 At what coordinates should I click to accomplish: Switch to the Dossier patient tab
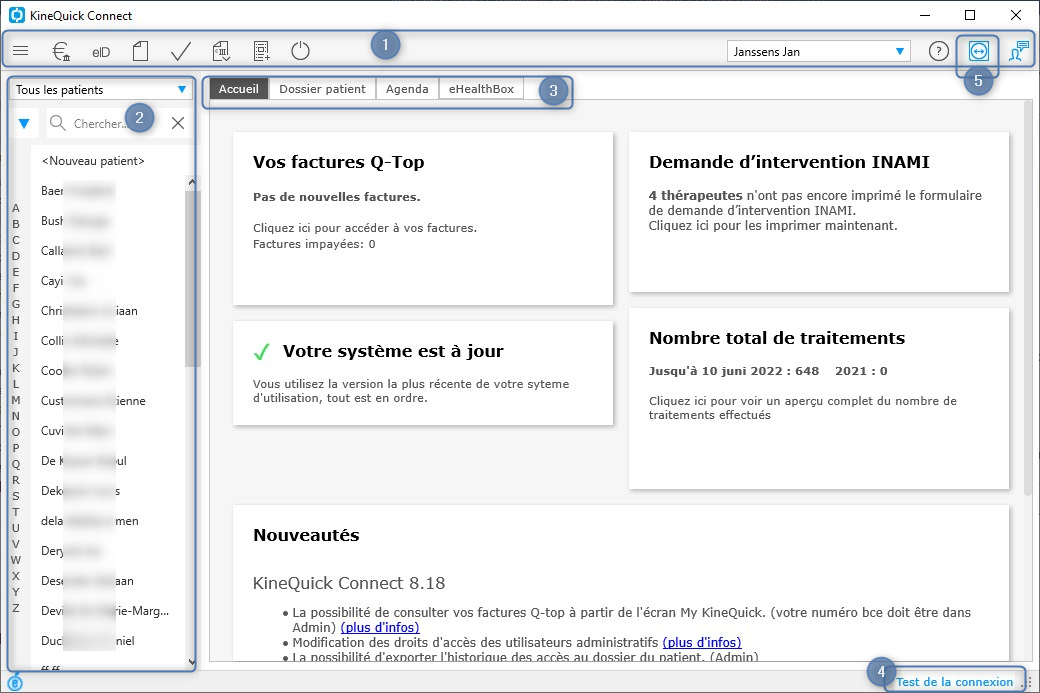(322, 89)
